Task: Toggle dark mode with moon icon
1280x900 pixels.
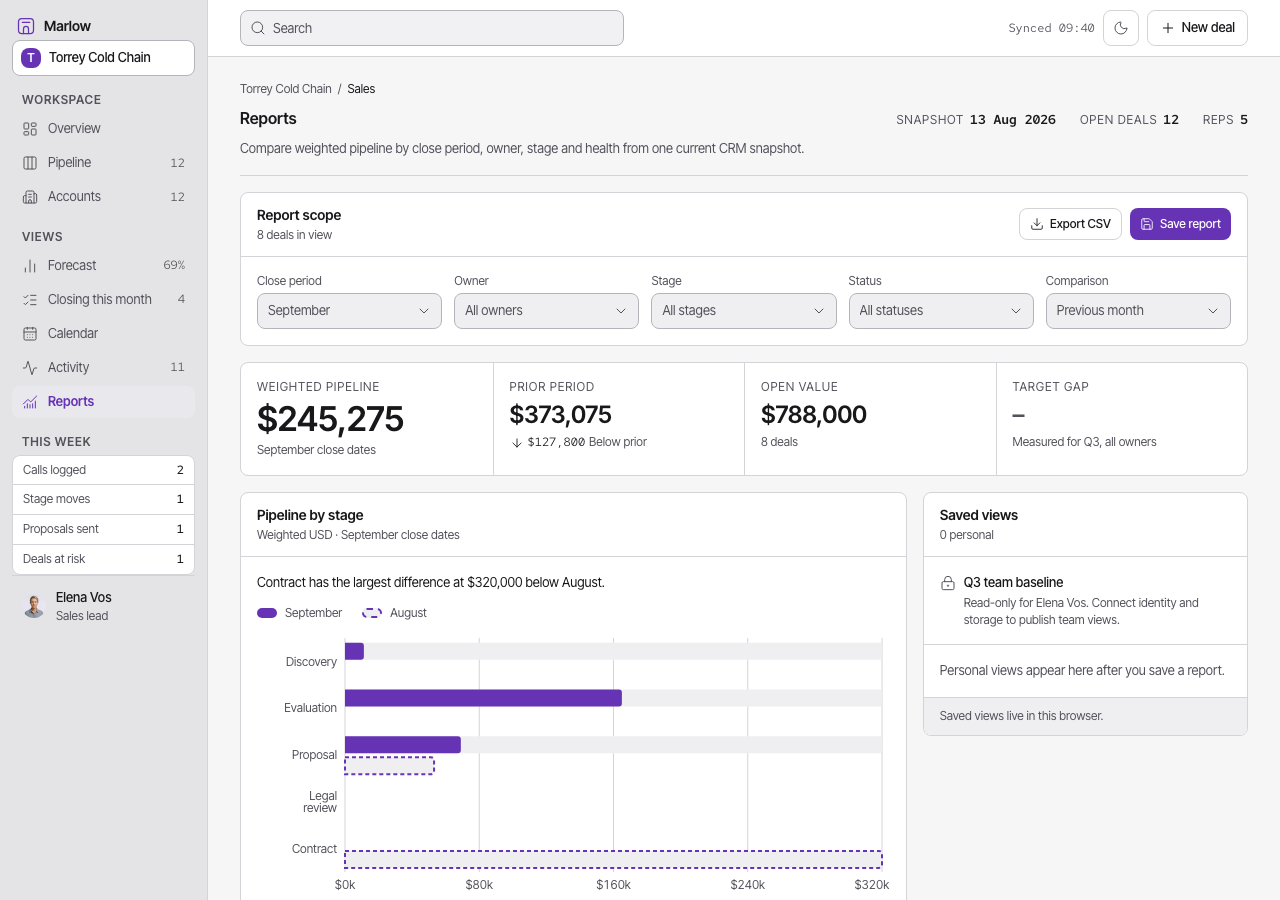Action: (1121, 28)
